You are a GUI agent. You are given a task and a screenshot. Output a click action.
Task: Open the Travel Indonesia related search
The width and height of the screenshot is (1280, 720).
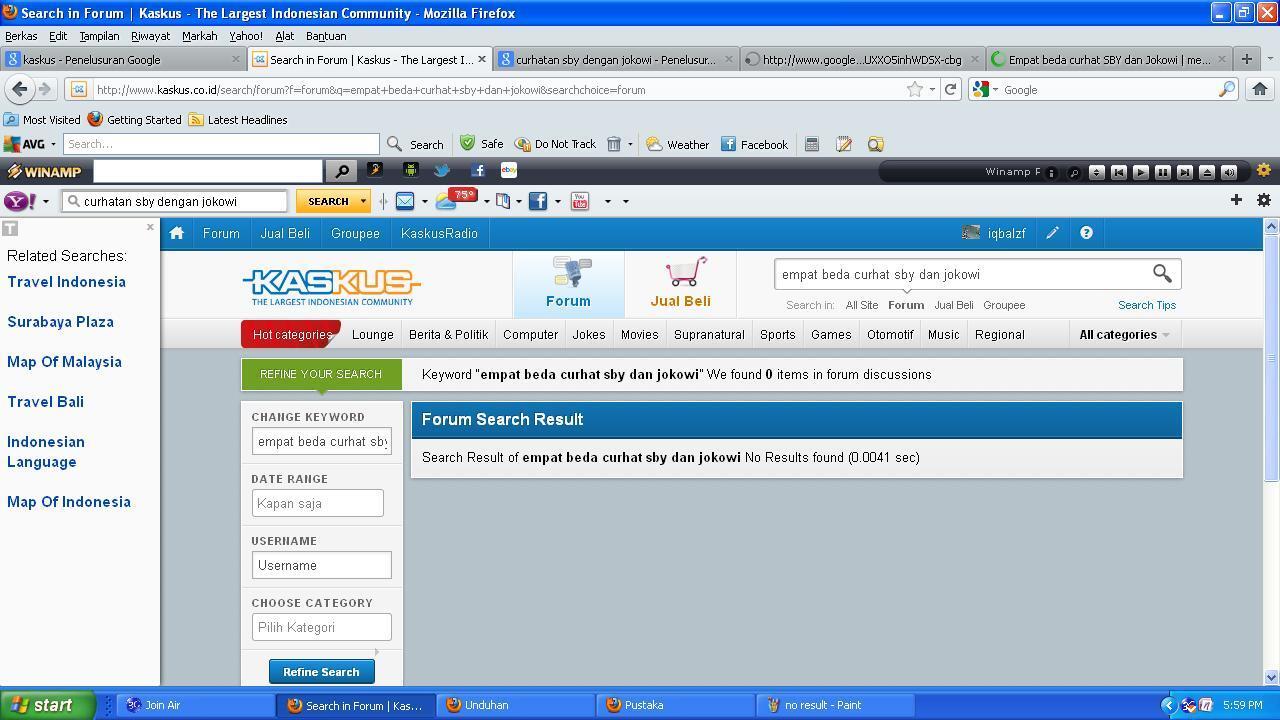(66, 282)
